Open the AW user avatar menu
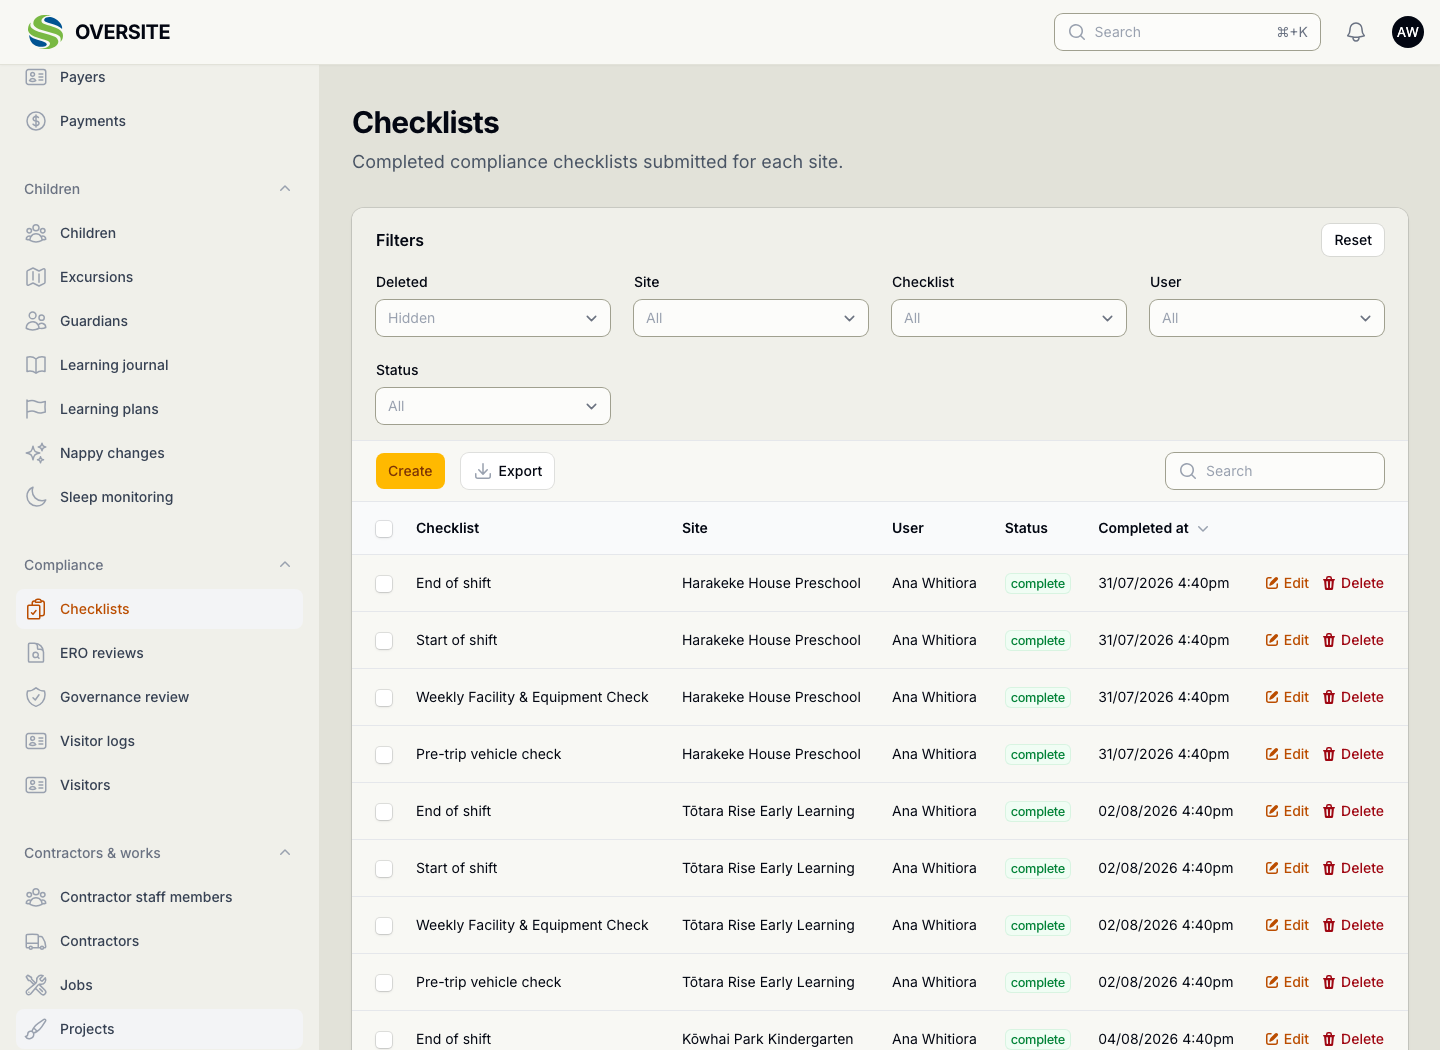The height and width of the screenshot is (1050, 1440). point(1408,32)
